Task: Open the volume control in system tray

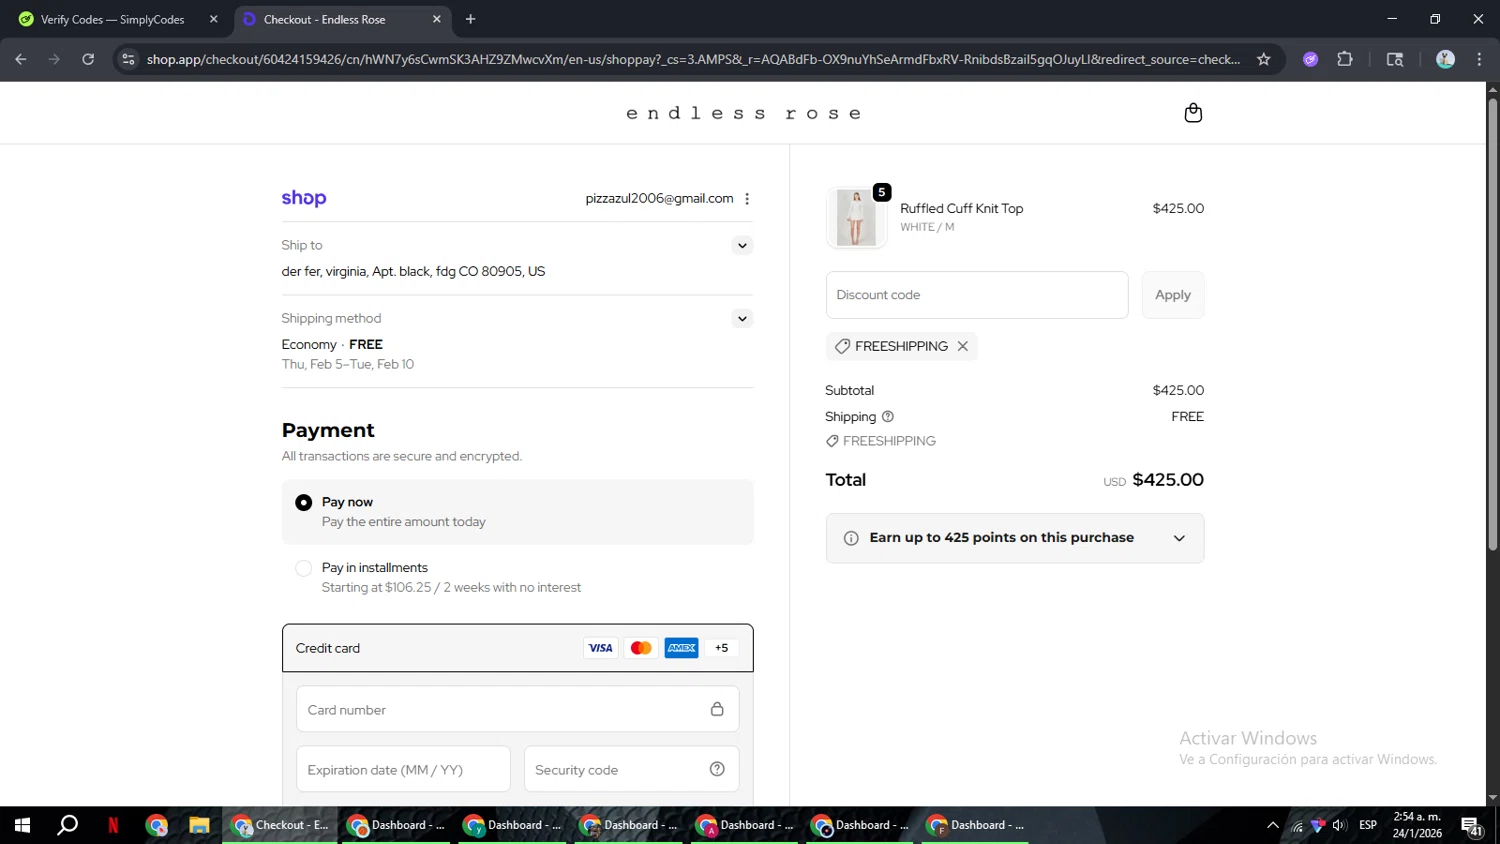Action: [1339, 825]
